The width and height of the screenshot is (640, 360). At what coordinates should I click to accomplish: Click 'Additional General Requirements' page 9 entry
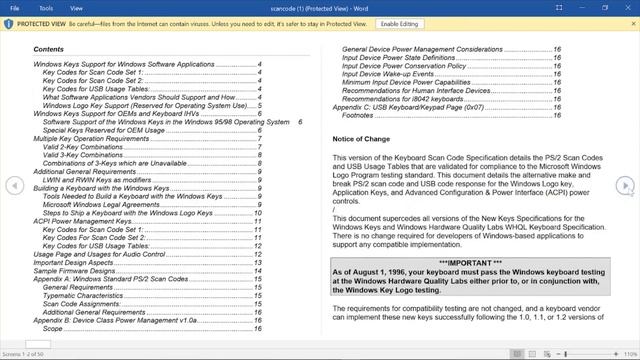pos(147,171)
